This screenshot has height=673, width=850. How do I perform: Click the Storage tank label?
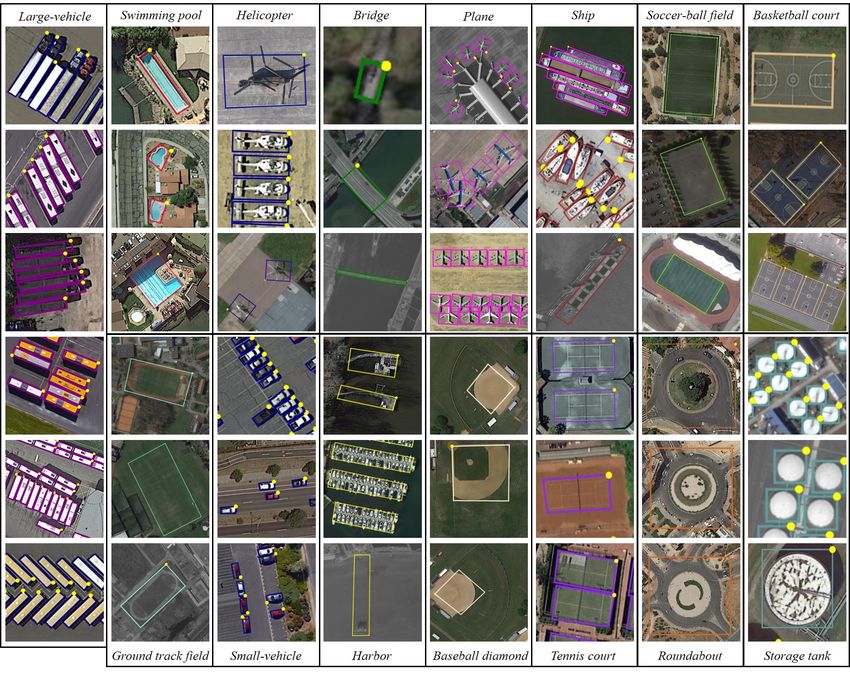796,656
